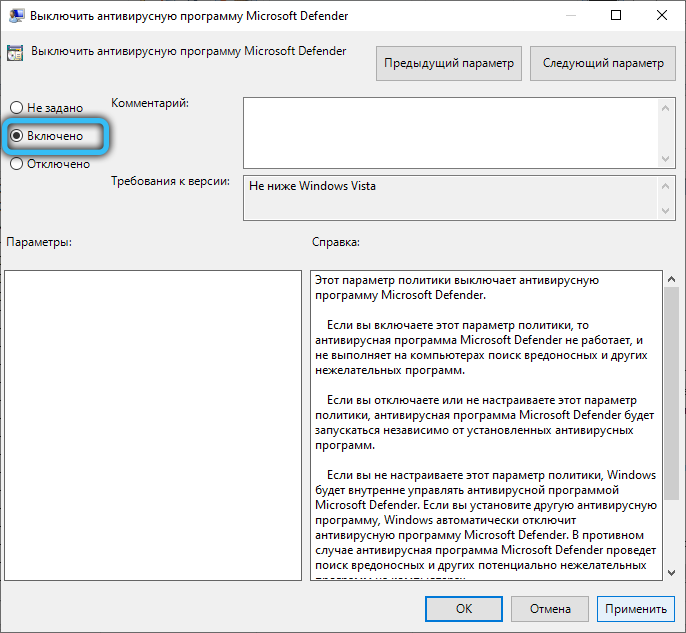
Task: Click the up arrow in the version requirements box
Action: point(666,186)
